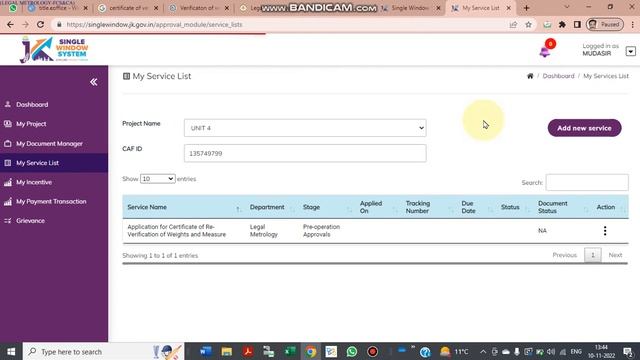Image resolution: width=640 pixels, height=360 pixels.
Task: Bookmark page with star icon
Action: click(x=529, y=24)
